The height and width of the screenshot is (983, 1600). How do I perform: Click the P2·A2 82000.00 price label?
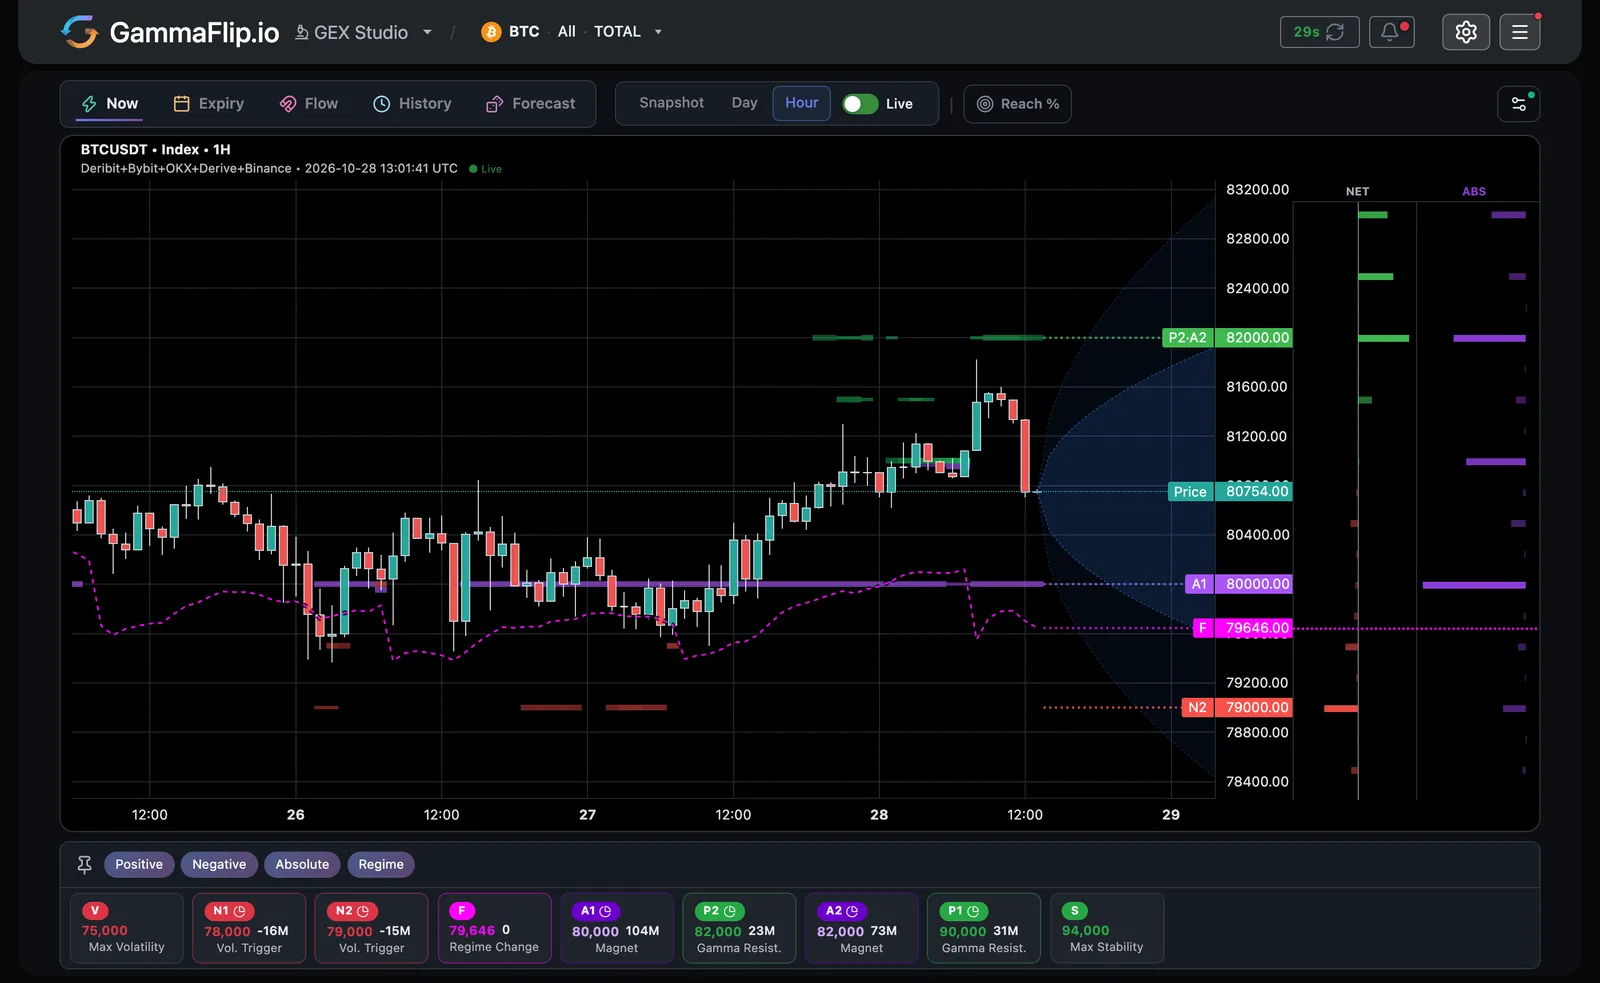coord(1227,338)
